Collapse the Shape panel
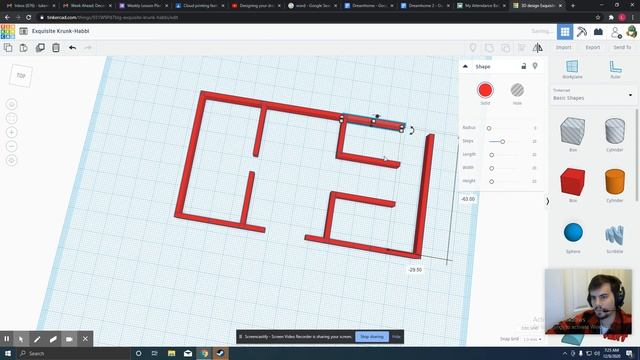640x360 pixels. [465, 67]
